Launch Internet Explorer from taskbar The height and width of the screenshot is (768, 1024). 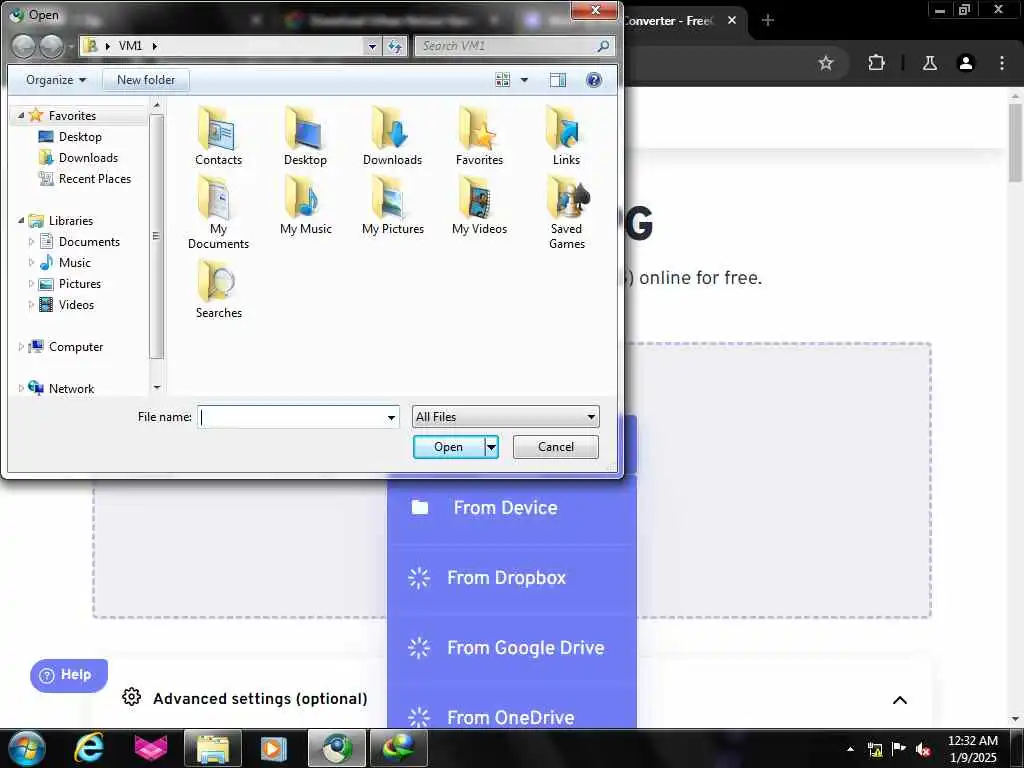pos(88,748)
